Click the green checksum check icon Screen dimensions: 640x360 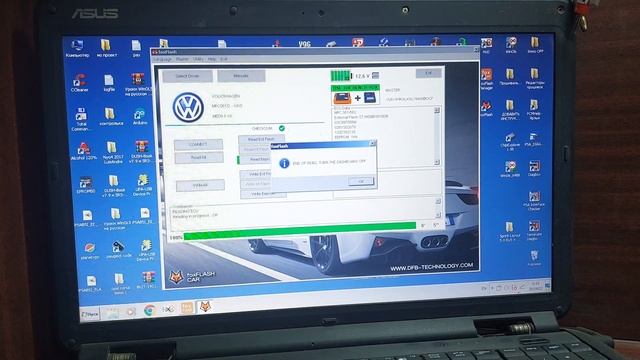(282, 128)
